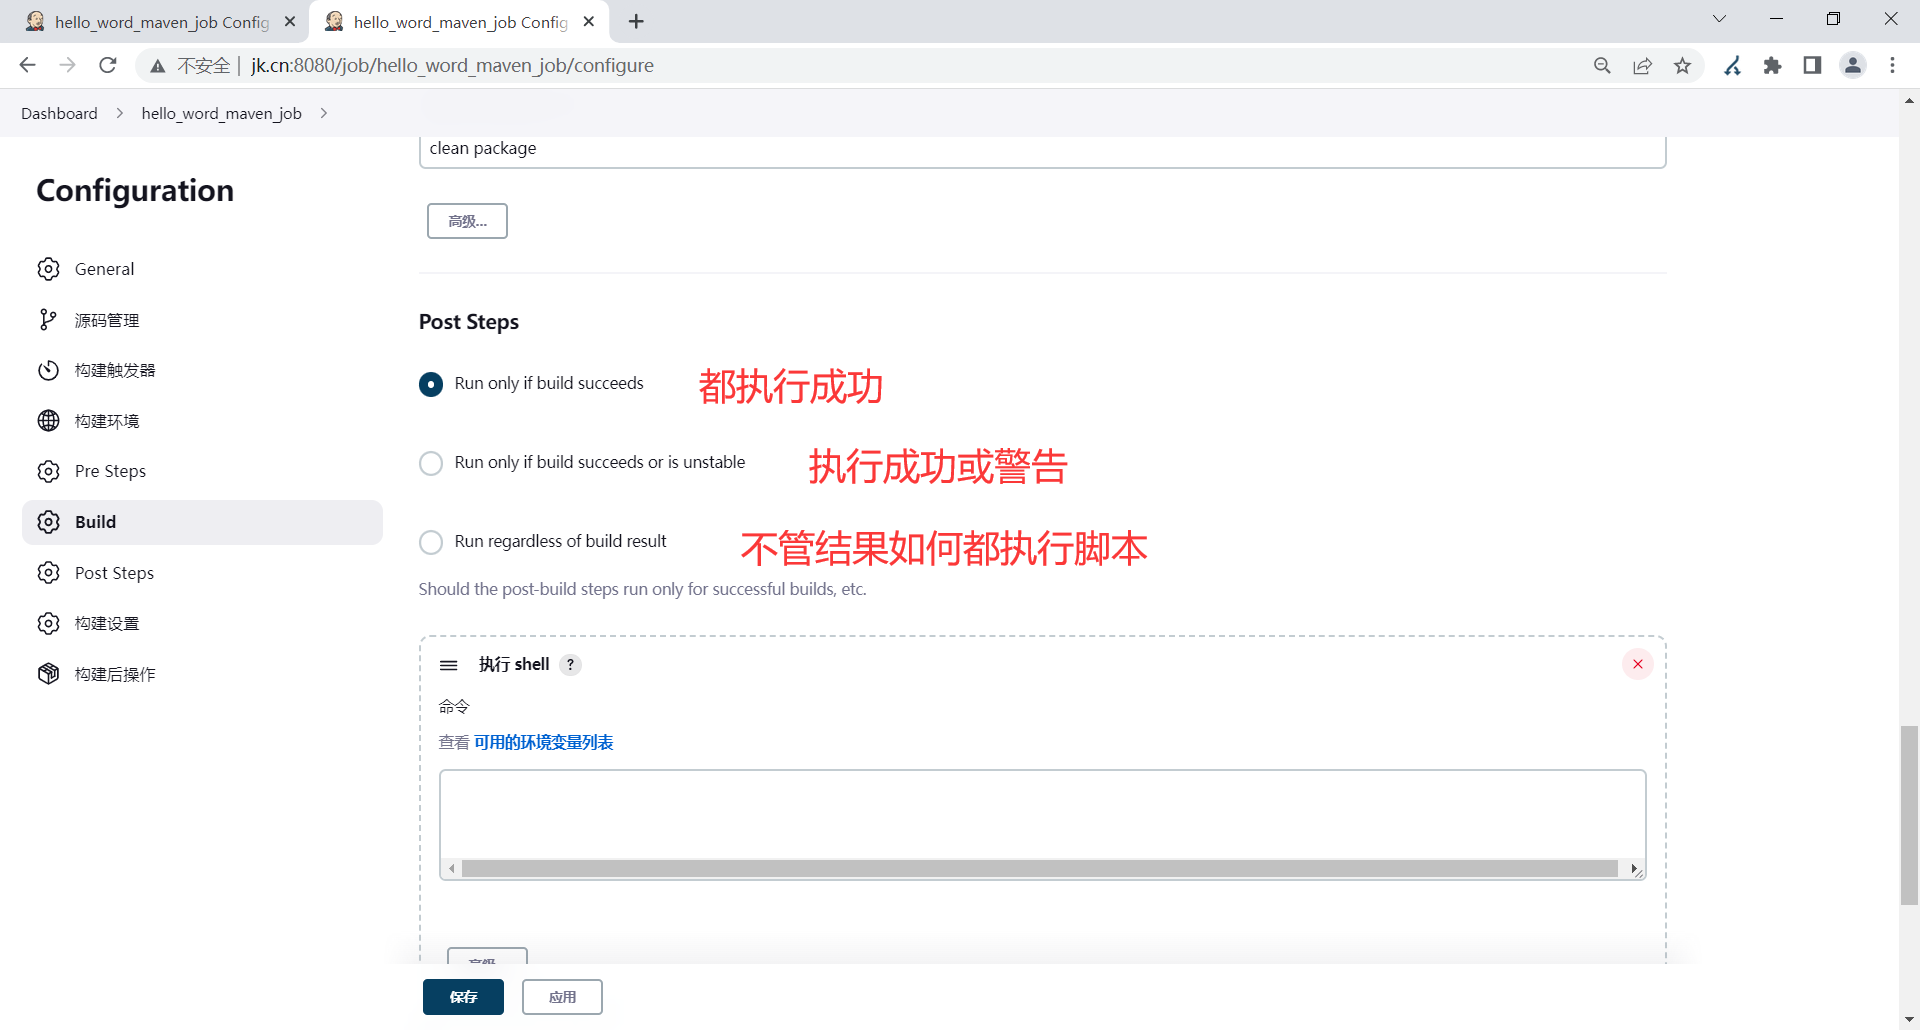Click the page scroll down arrow

[1909, 1020]
